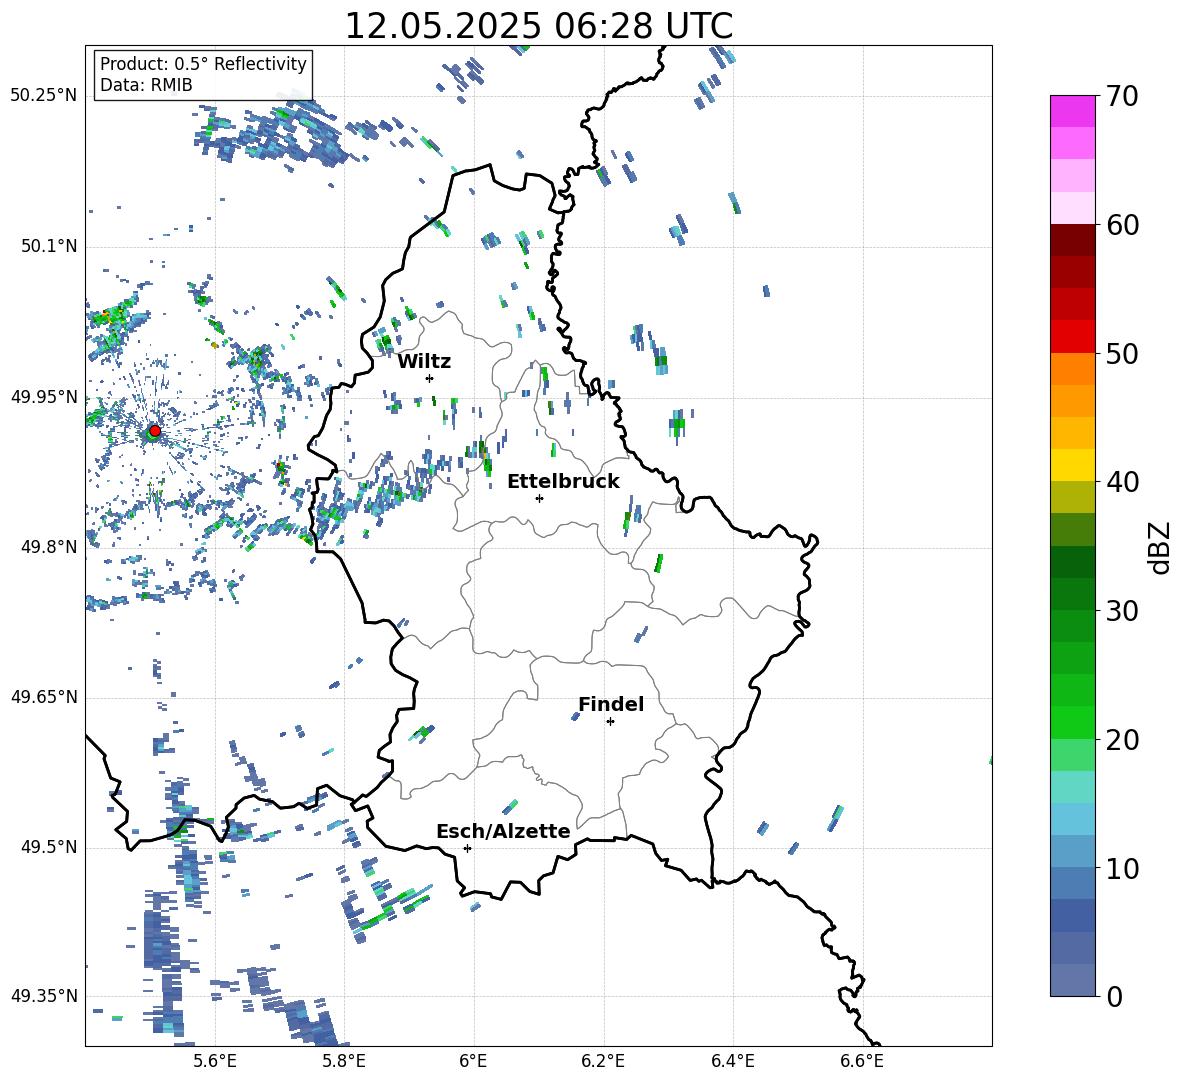Click the Wiltz city label

[424, 362]
